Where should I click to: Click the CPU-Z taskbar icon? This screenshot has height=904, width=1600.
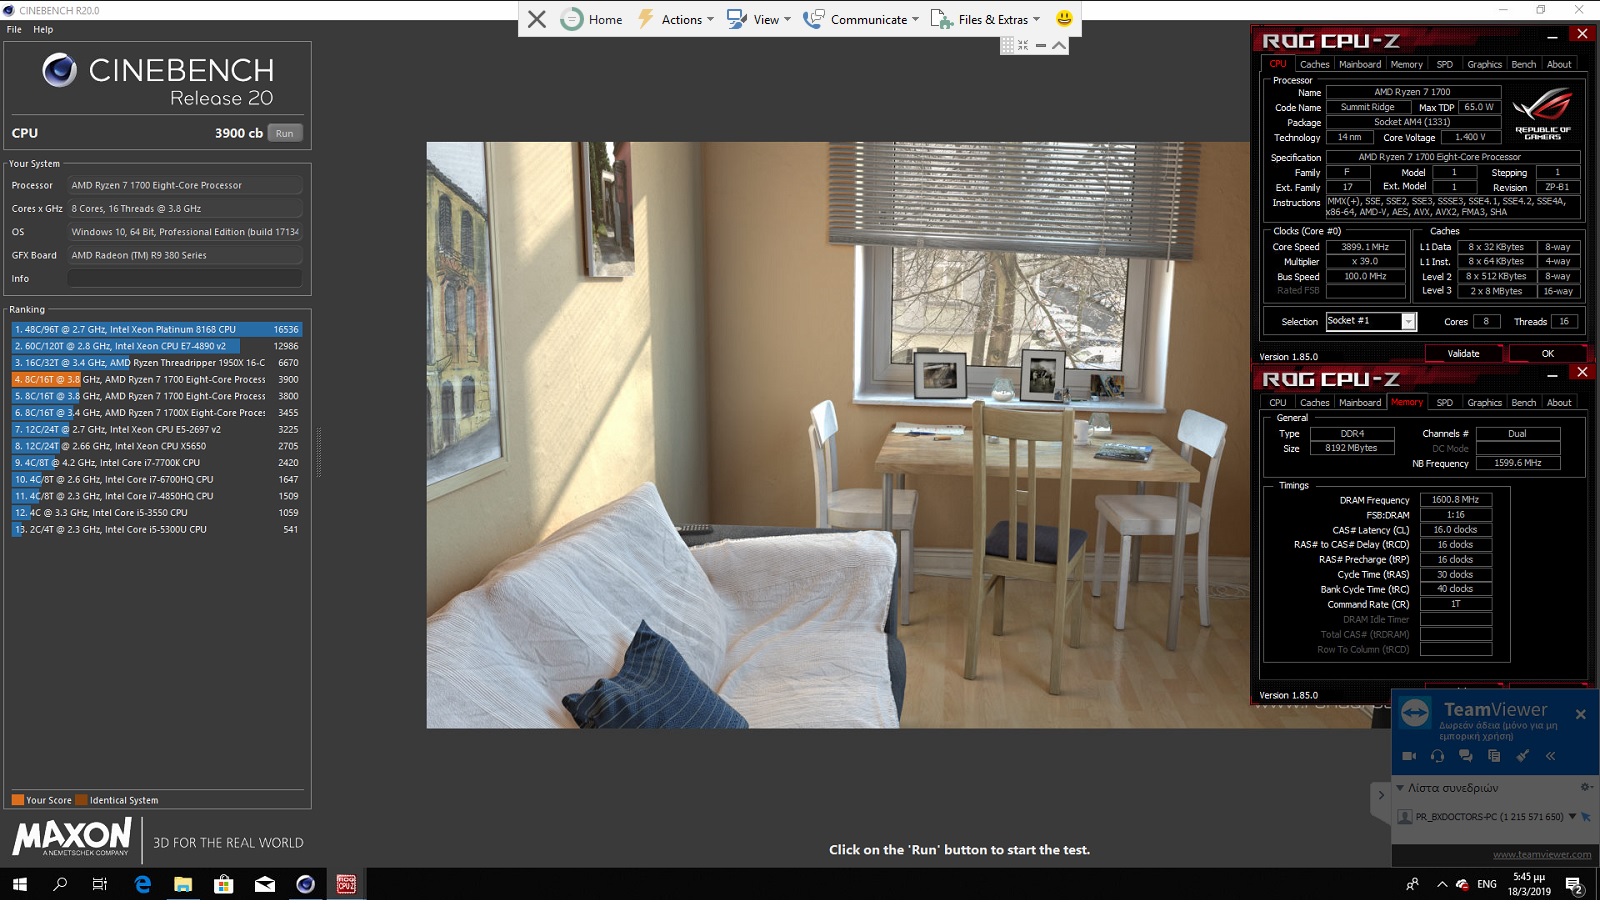pos(346,884)
